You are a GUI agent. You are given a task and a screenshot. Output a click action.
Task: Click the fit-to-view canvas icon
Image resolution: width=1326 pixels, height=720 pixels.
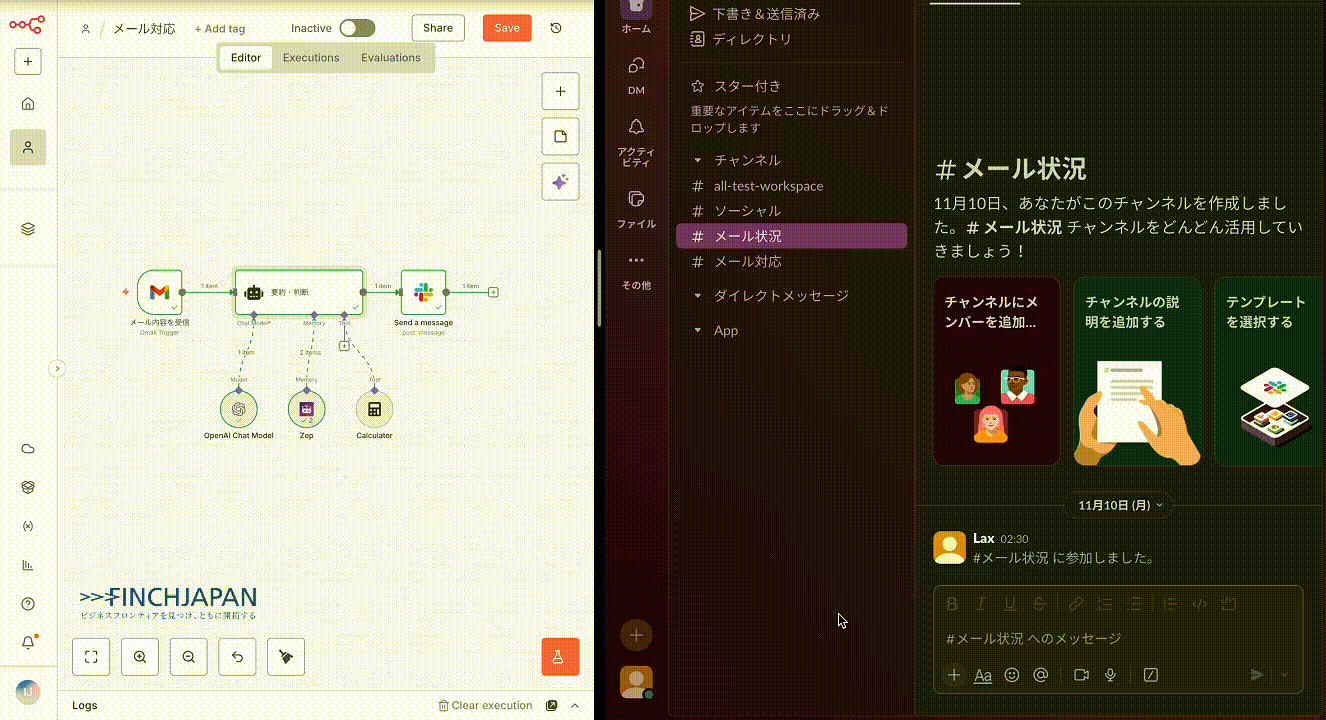91,657
